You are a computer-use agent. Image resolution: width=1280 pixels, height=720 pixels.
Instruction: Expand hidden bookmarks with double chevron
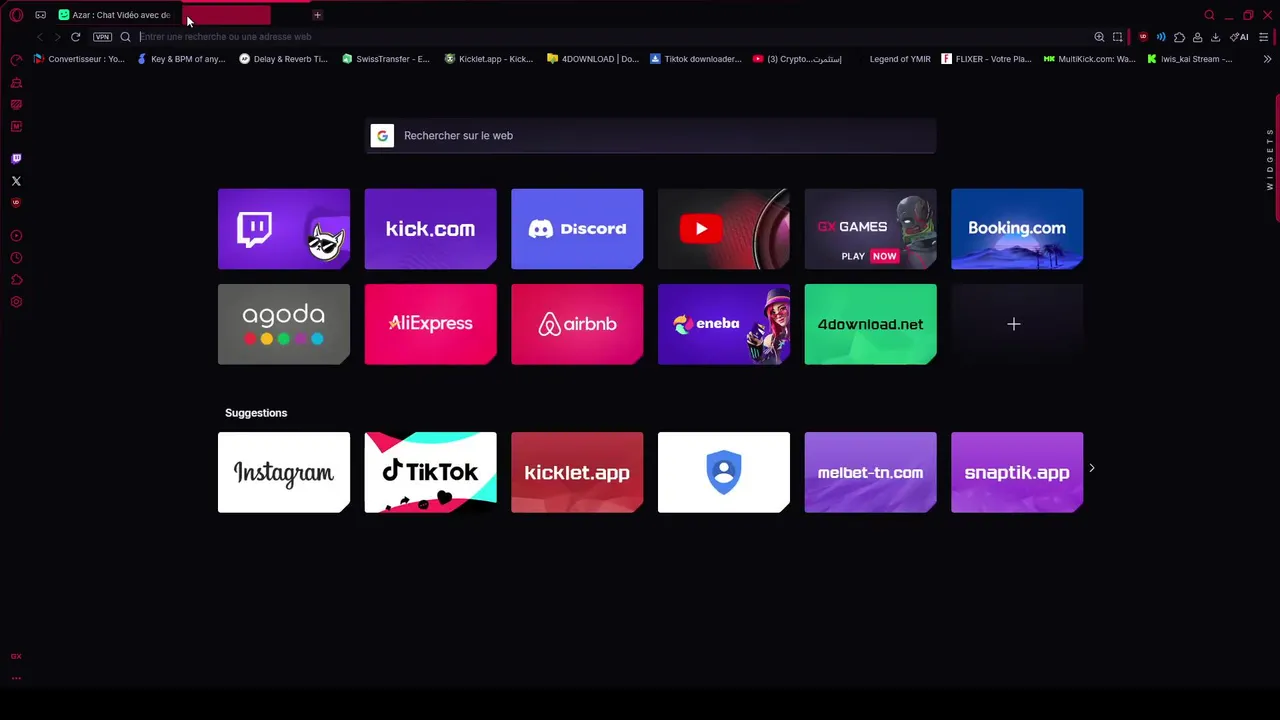(1267, 59)
